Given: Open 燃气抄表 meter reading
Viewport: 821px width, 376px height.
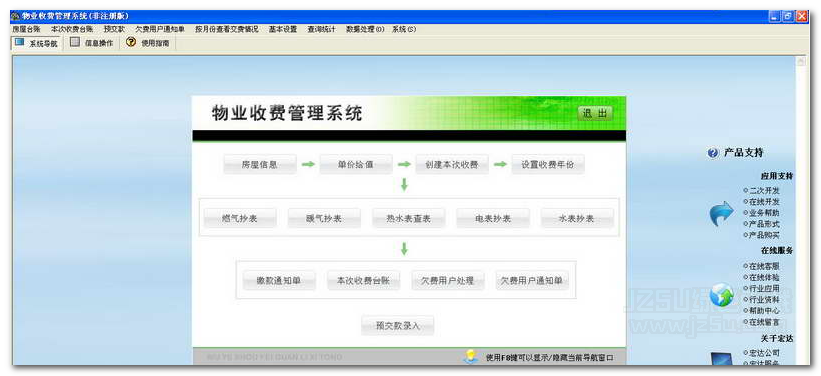Looking at the screenshot, I should click(240, 218).
